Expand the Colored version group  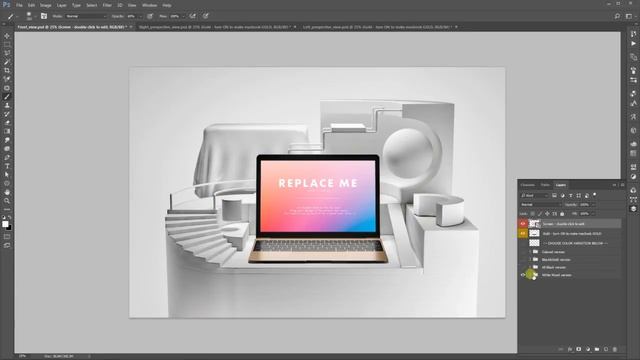coord(530,252)
